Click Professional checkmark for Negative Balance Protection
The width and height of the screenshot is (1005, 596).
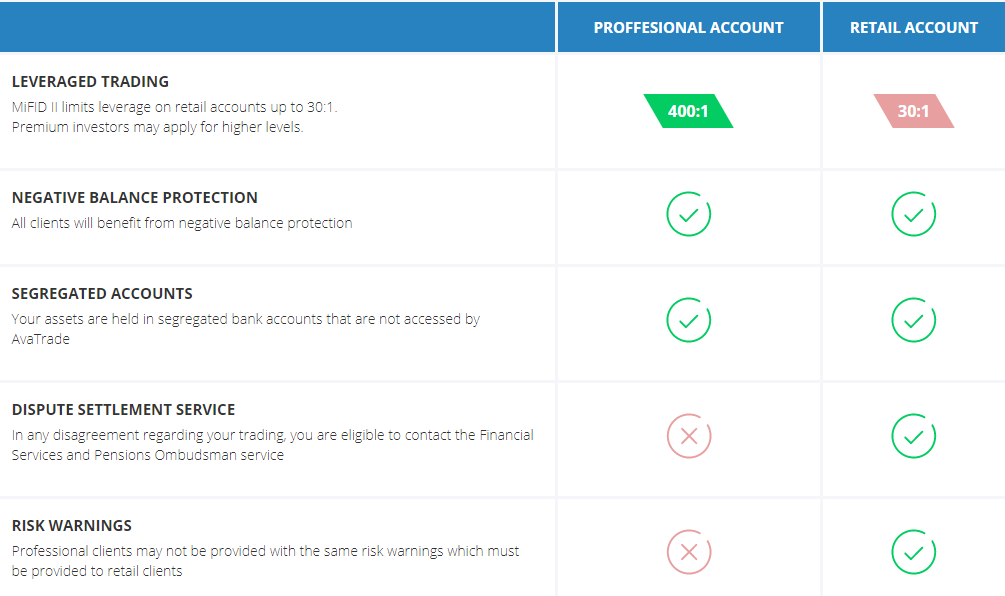688,214
